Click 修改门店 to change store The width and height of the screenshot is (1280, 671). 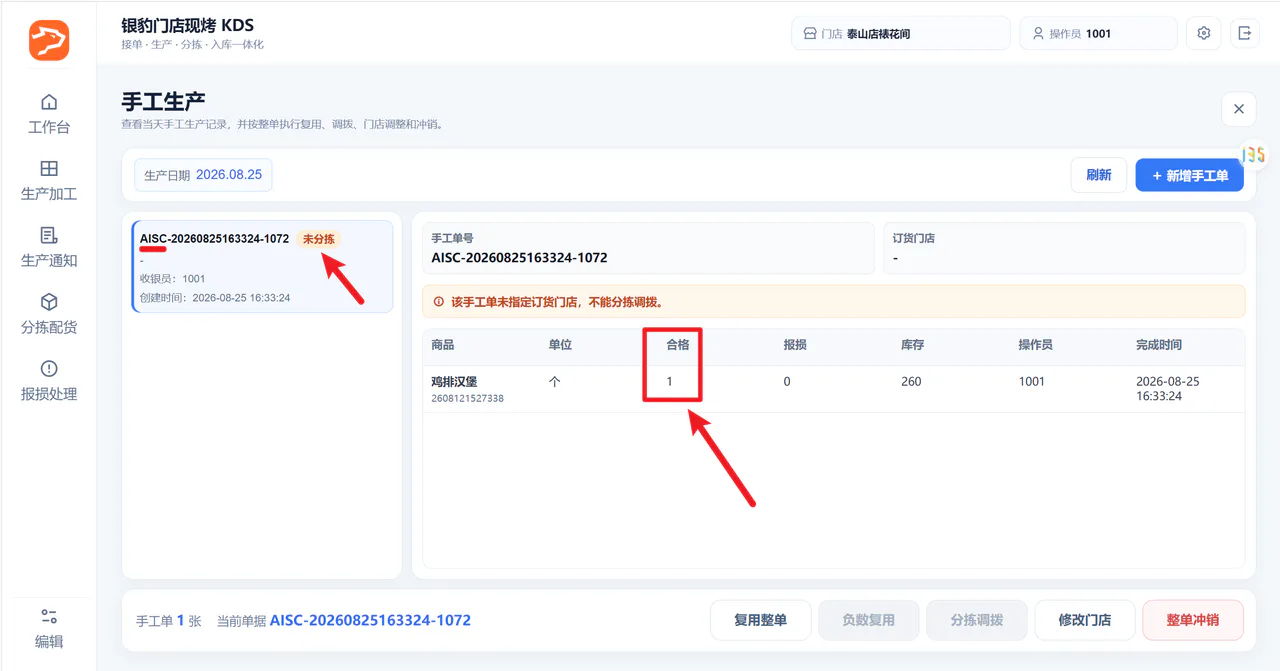[1085, 620]
